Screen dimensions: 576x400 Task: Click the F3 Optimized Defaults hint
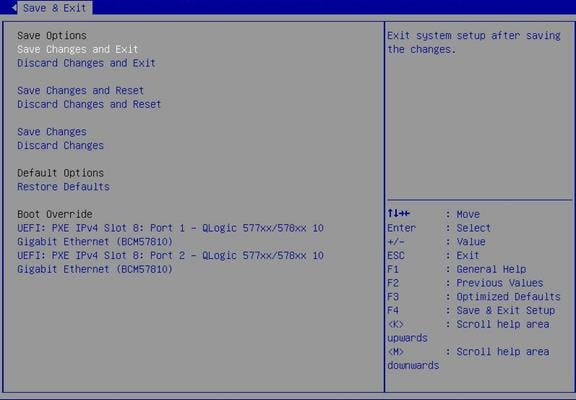[474, 297]
